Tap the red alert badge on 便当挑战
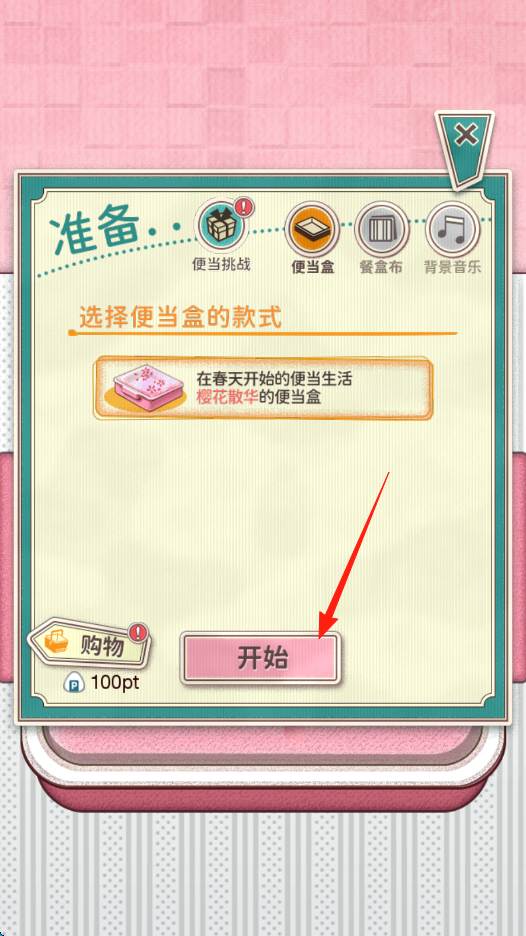The height and width of the screenshot is (936, 526). click(245, 207)
